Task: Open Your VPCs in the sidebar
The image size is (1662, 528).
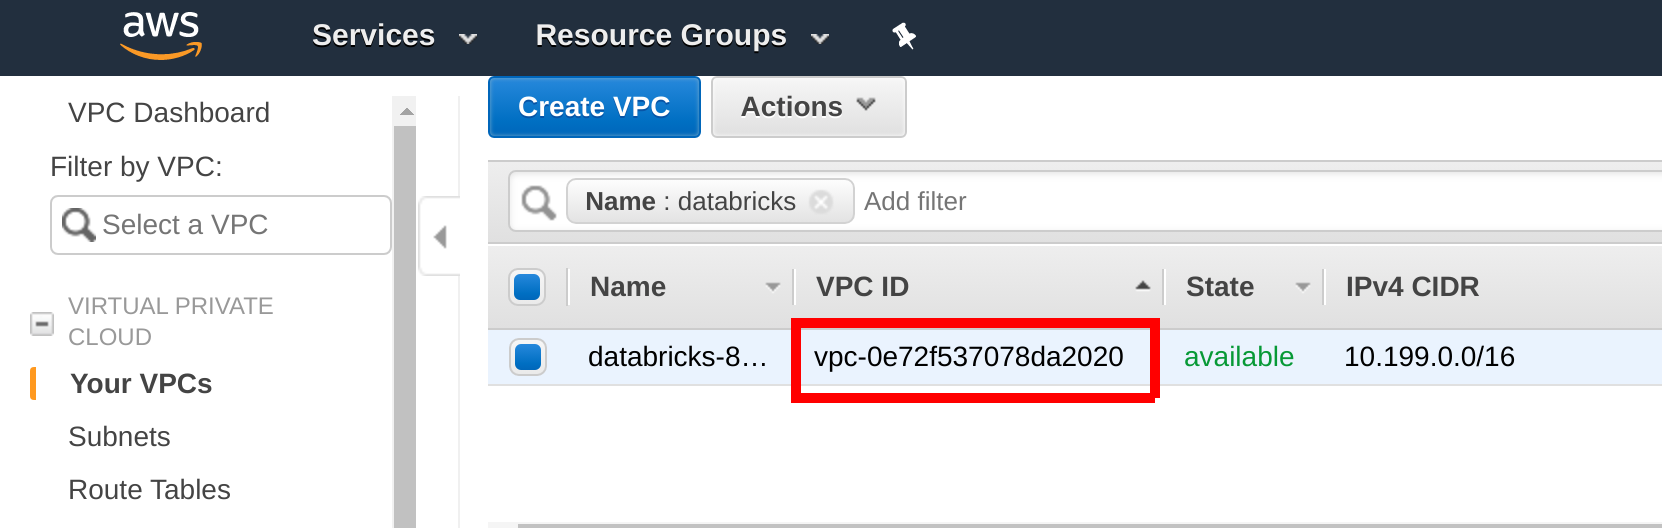Action: coord(141,384)
